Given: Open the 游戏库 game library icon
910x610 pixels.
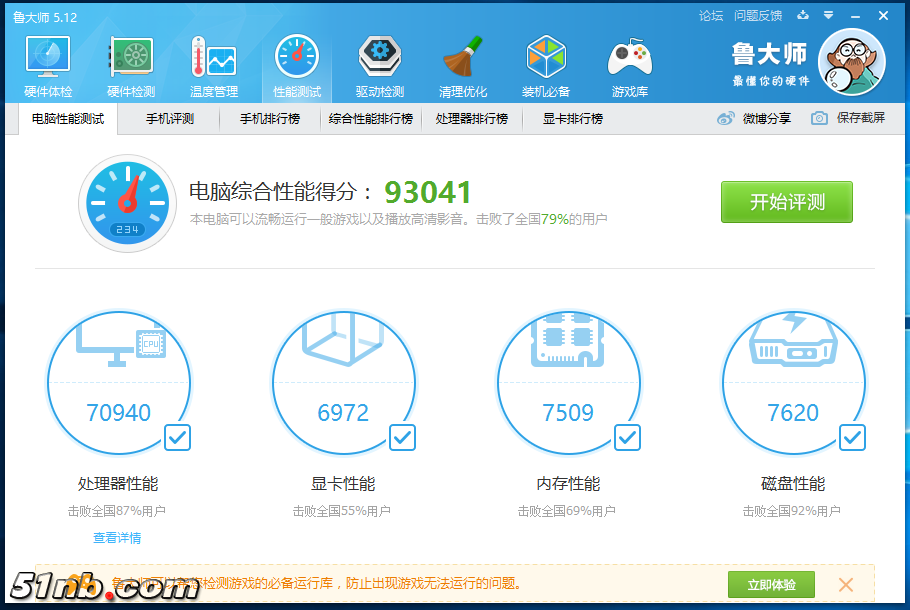Looking at the screenshot, I should pos(629,60).
